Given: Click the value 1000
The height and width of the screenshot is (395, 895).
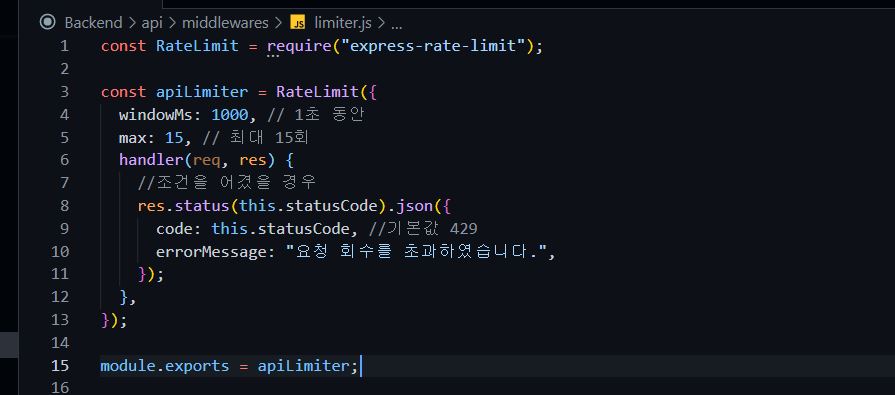Looking at the screenshot, I should pyautogui.click(x=229, y=114).
